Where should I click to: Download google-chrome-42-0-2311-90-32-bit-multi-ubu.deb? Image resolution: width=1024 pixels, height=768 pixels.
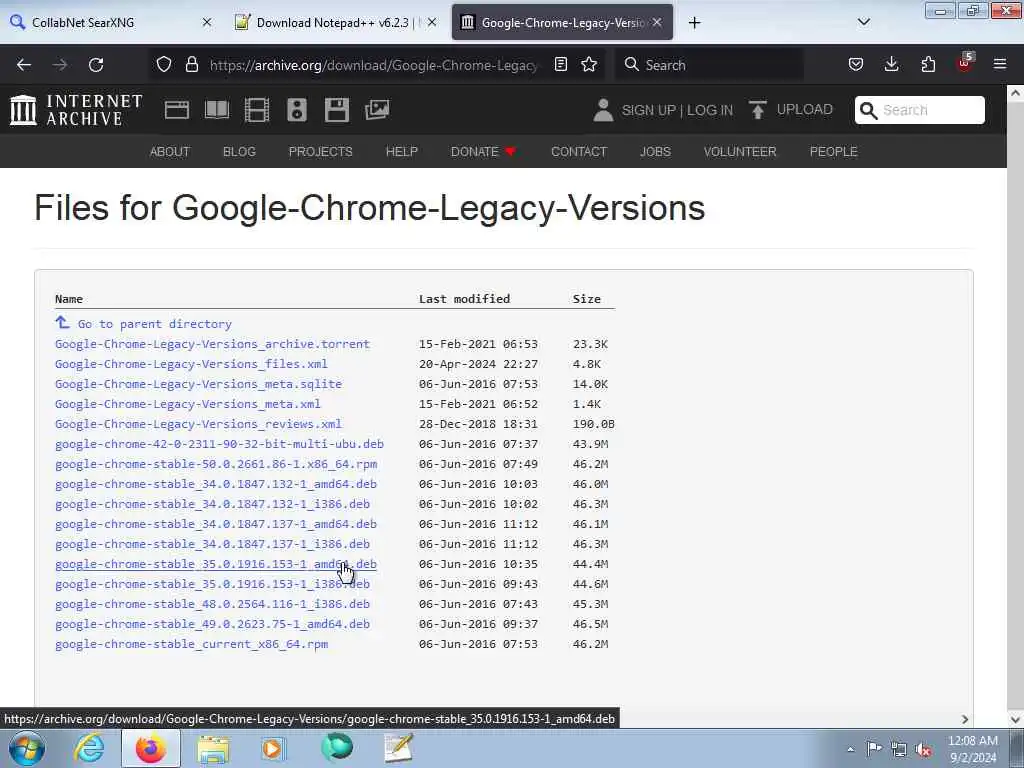(219, 443)
